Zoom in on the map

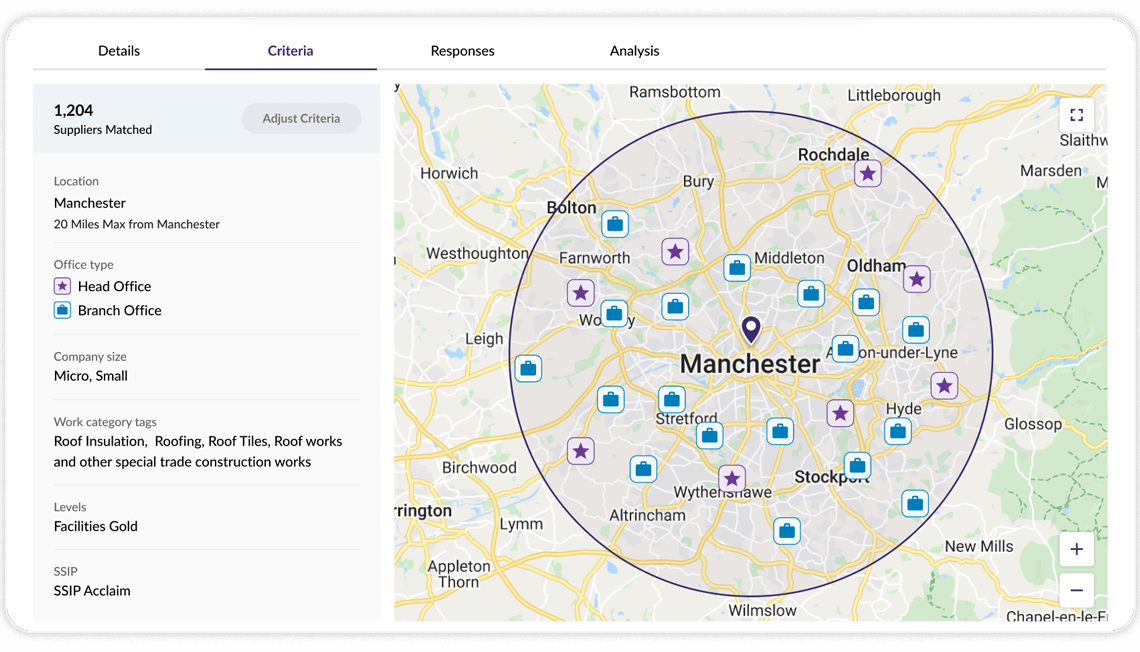click(x=1076, y=549)
